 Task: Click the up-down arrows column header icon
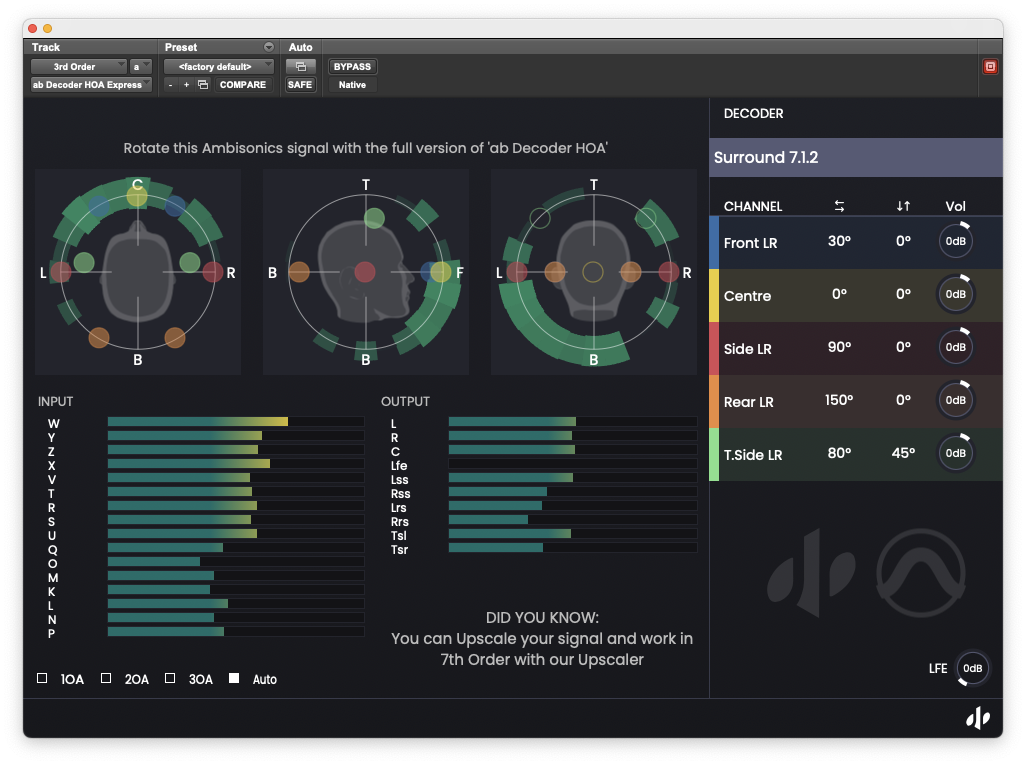coord(903,206)
